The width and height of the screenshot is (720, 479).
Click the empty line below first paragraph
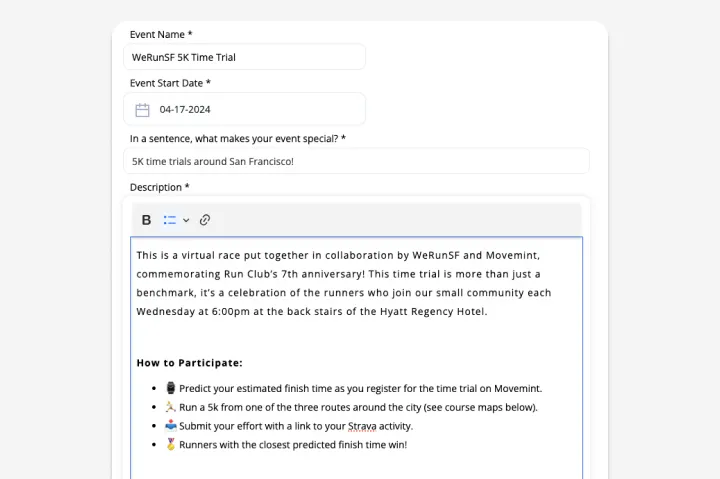click(x=356, y=336)
